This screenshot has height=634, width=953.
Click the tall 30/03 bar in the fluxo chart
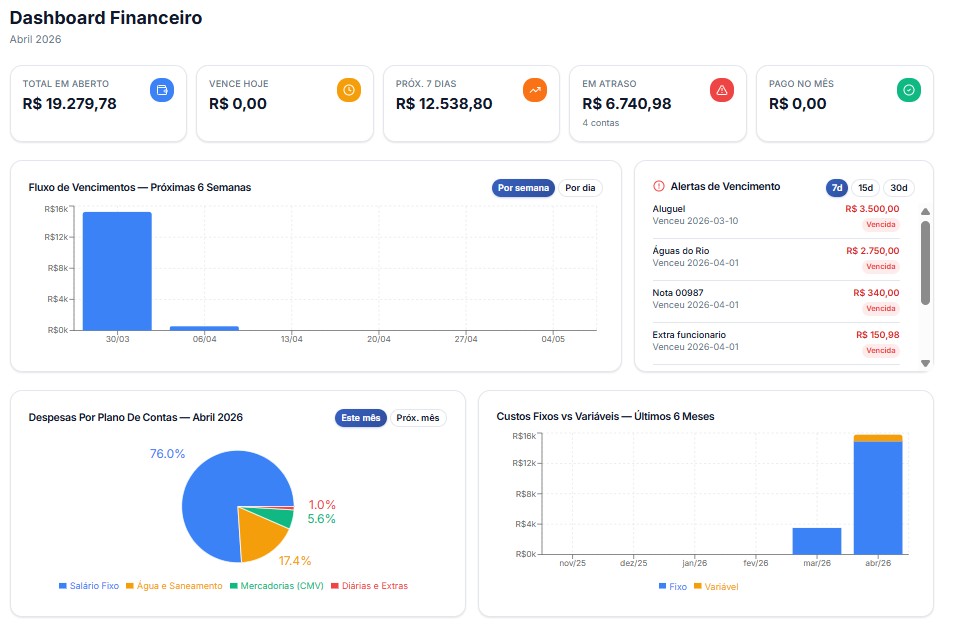tap(117, 270)
